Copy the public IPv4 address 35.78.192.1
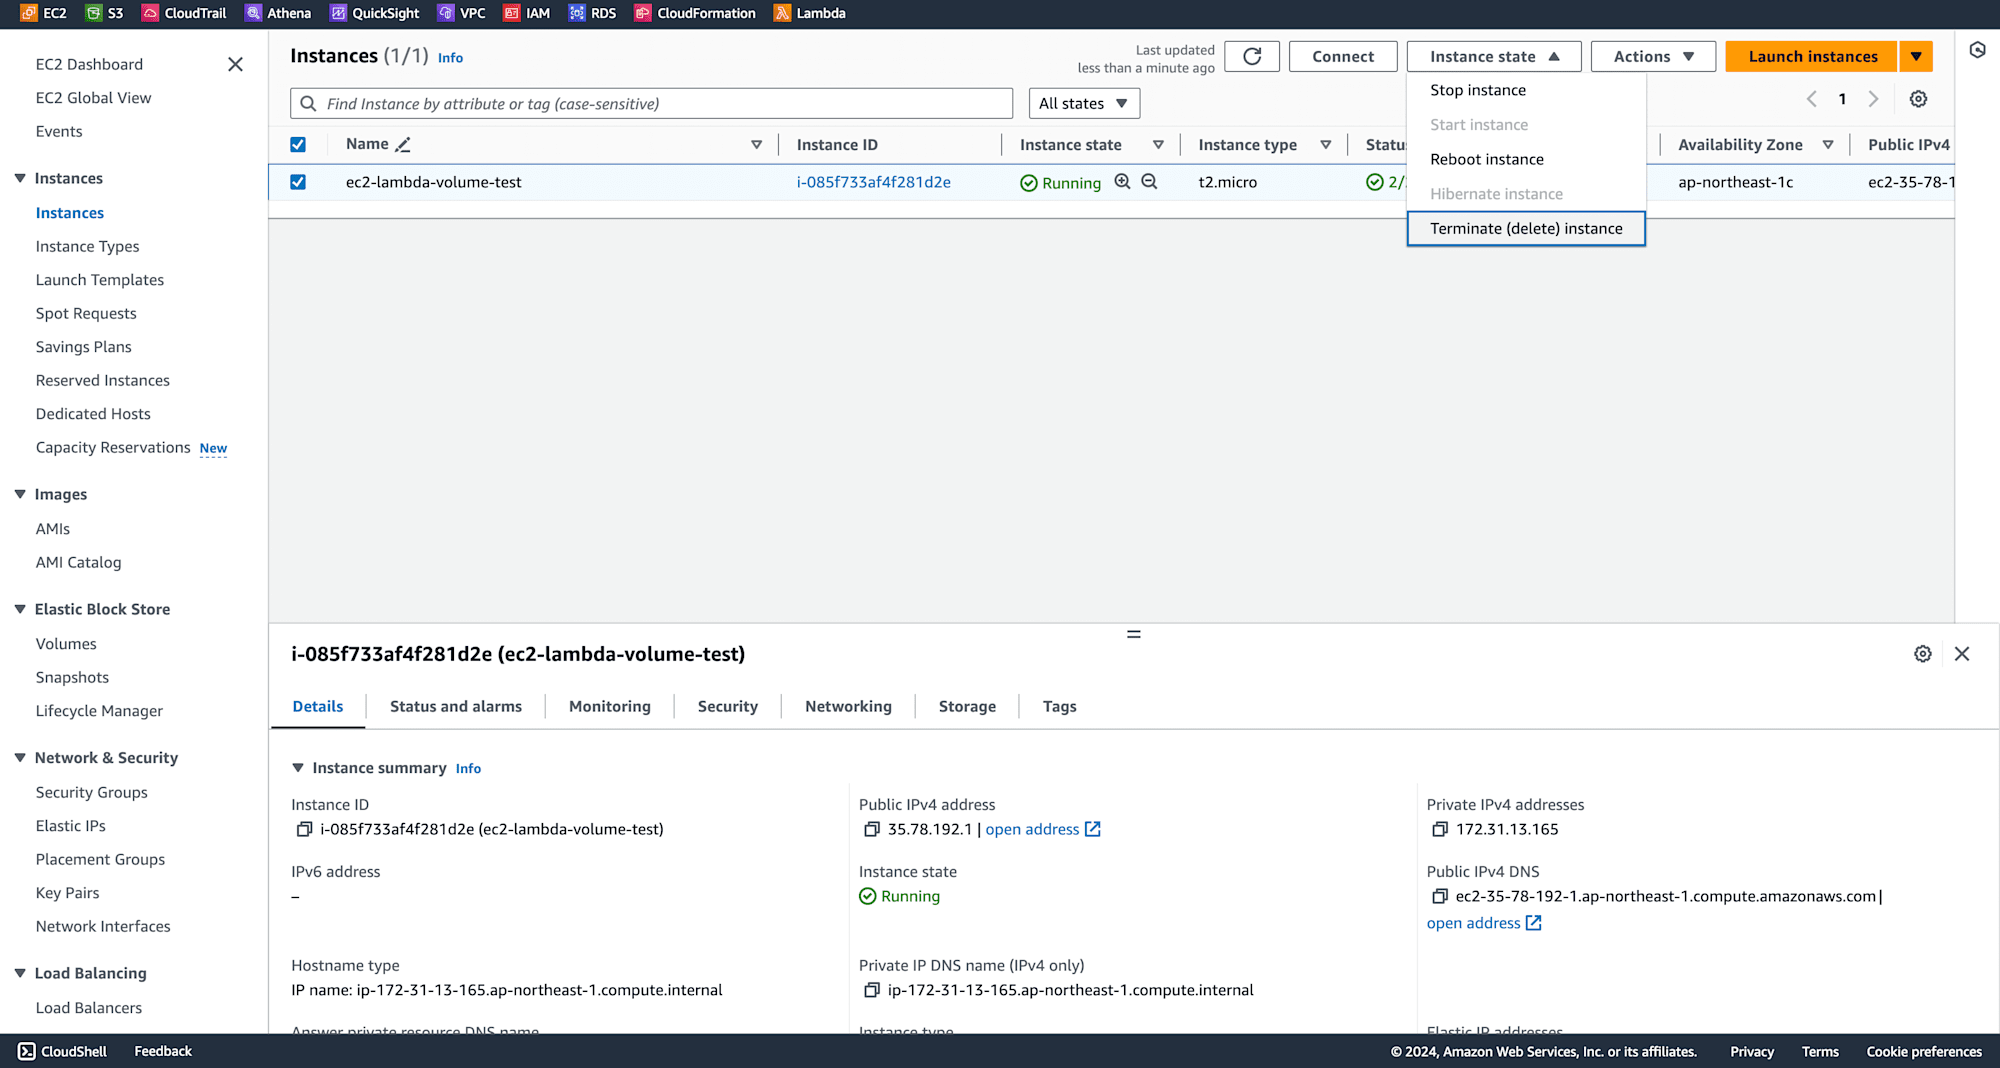 click(872, 829)
